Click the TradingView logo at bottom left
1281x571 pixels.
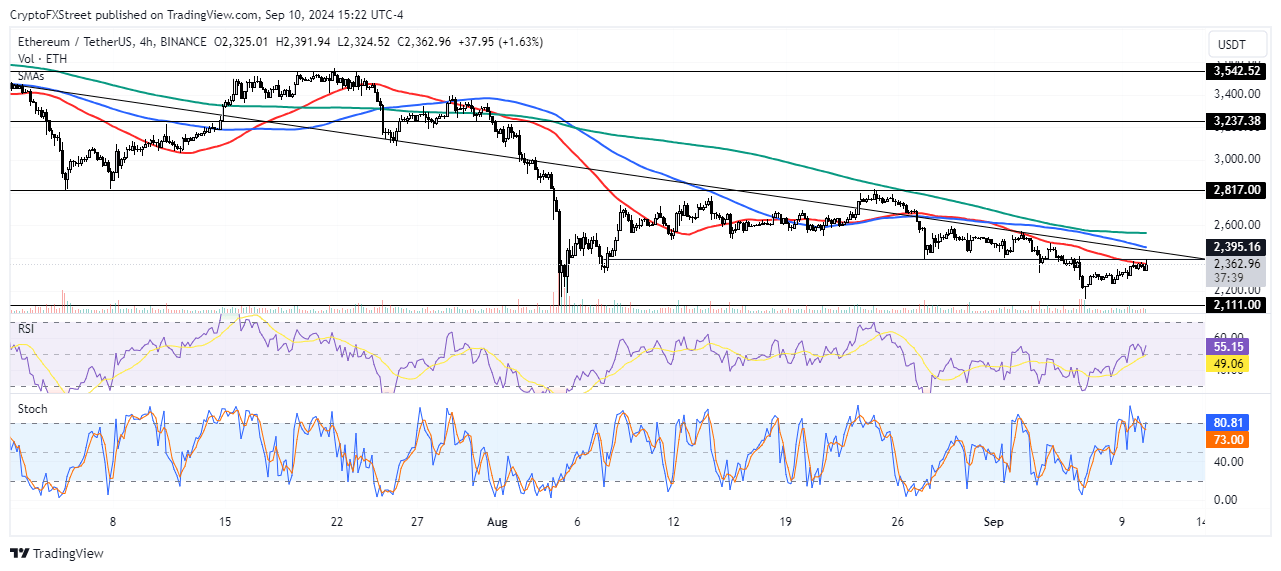click(x=56, y=553)
